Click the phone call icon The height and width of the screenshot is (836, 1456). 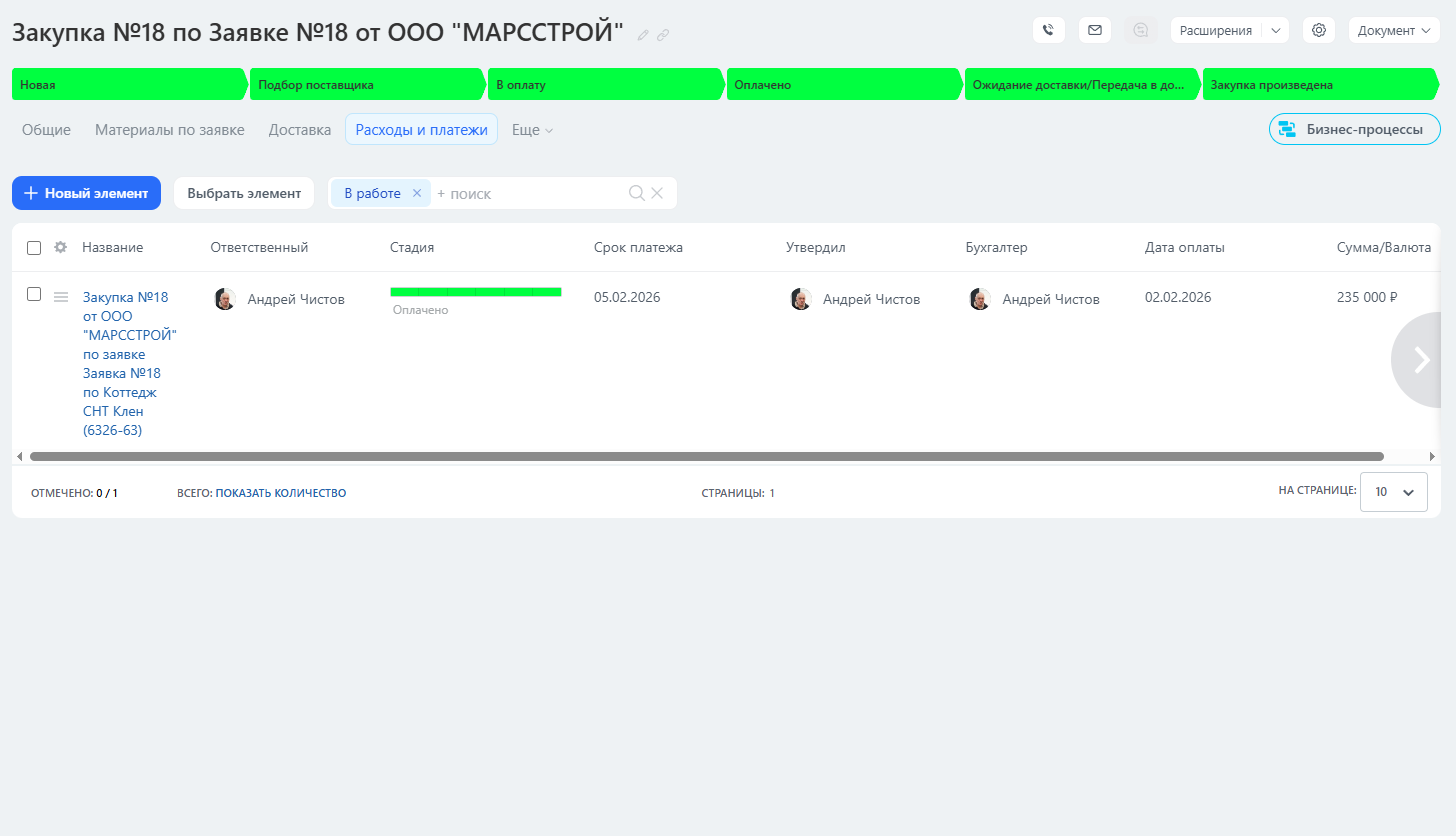pos(1048,30)
